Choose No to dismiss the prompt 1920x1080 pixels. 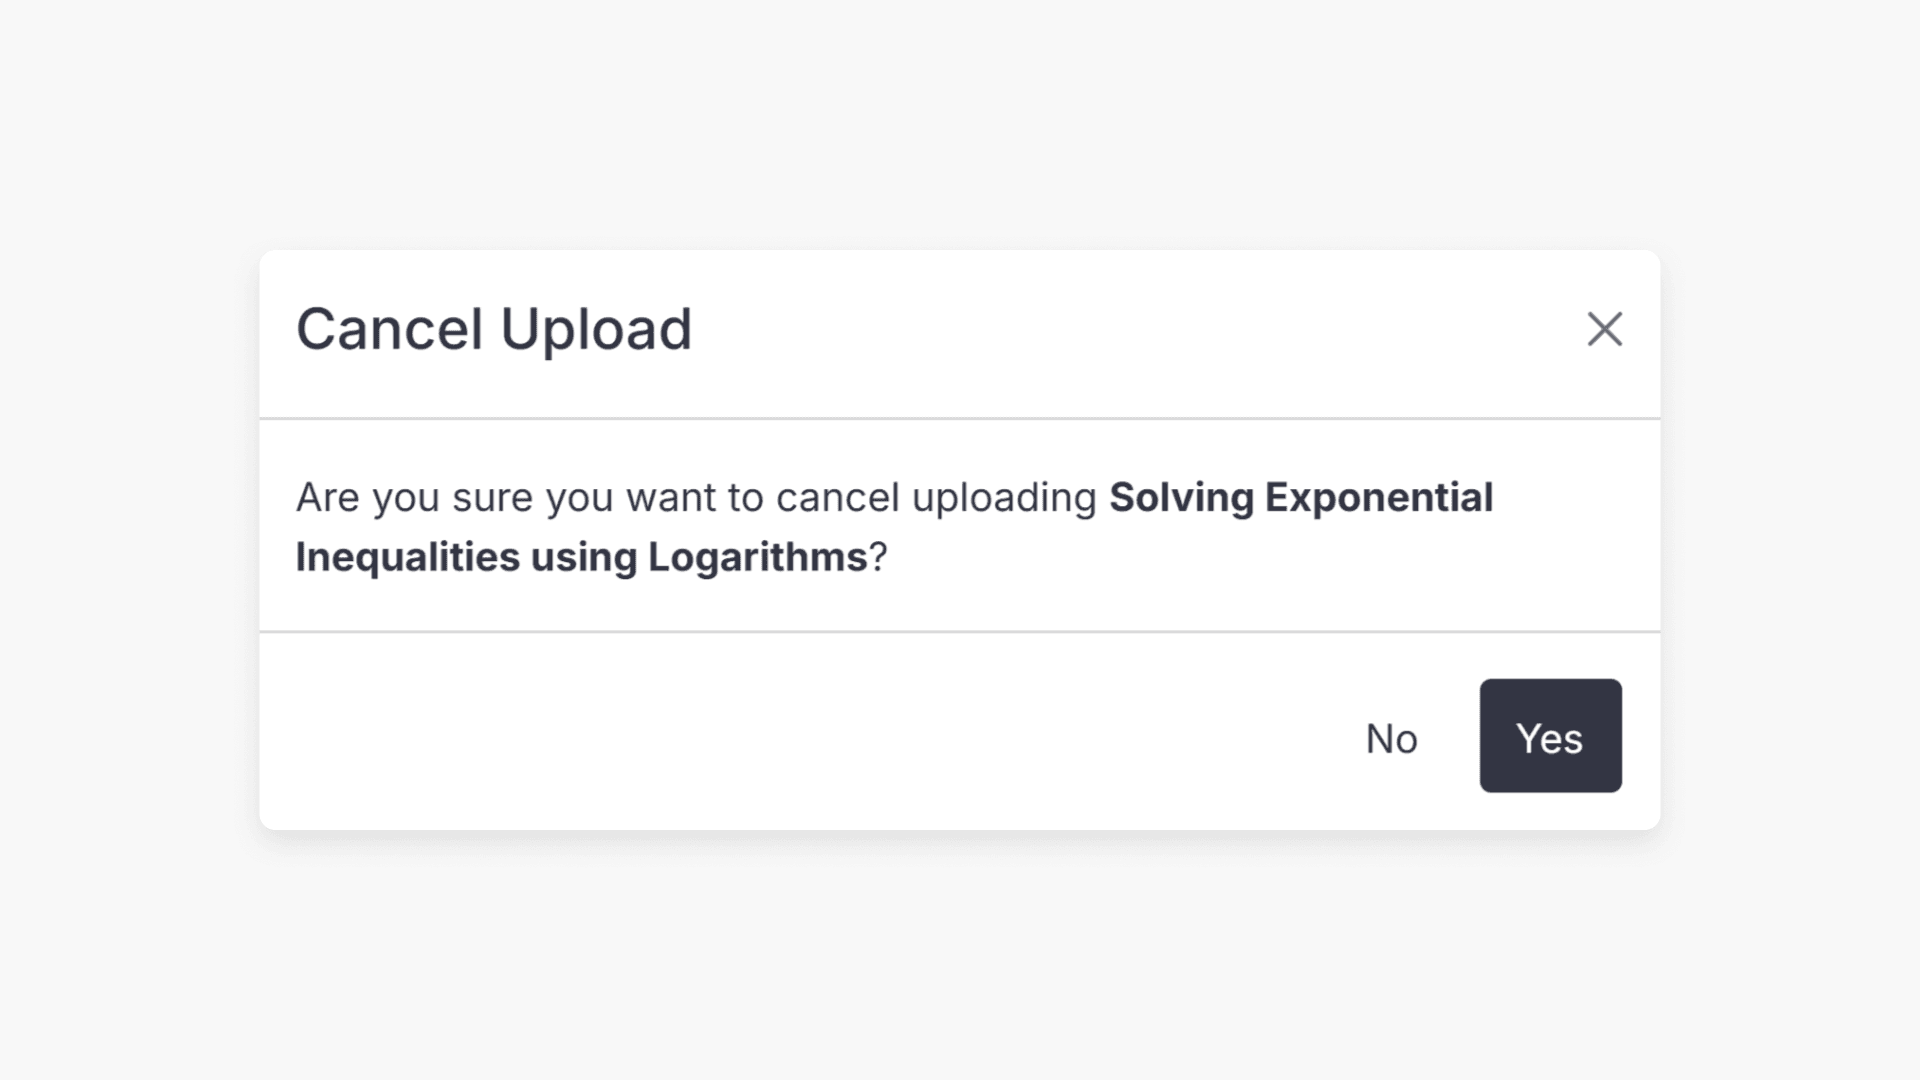coord(1391,737)
